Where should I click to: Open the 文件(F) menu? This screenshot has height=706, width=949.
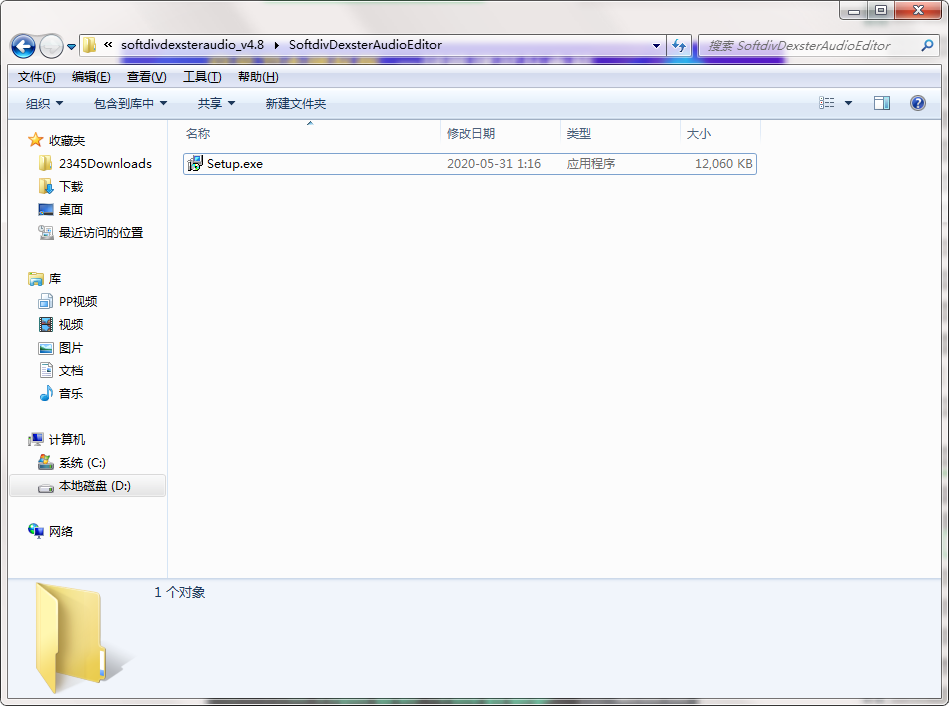coord(36,77)
